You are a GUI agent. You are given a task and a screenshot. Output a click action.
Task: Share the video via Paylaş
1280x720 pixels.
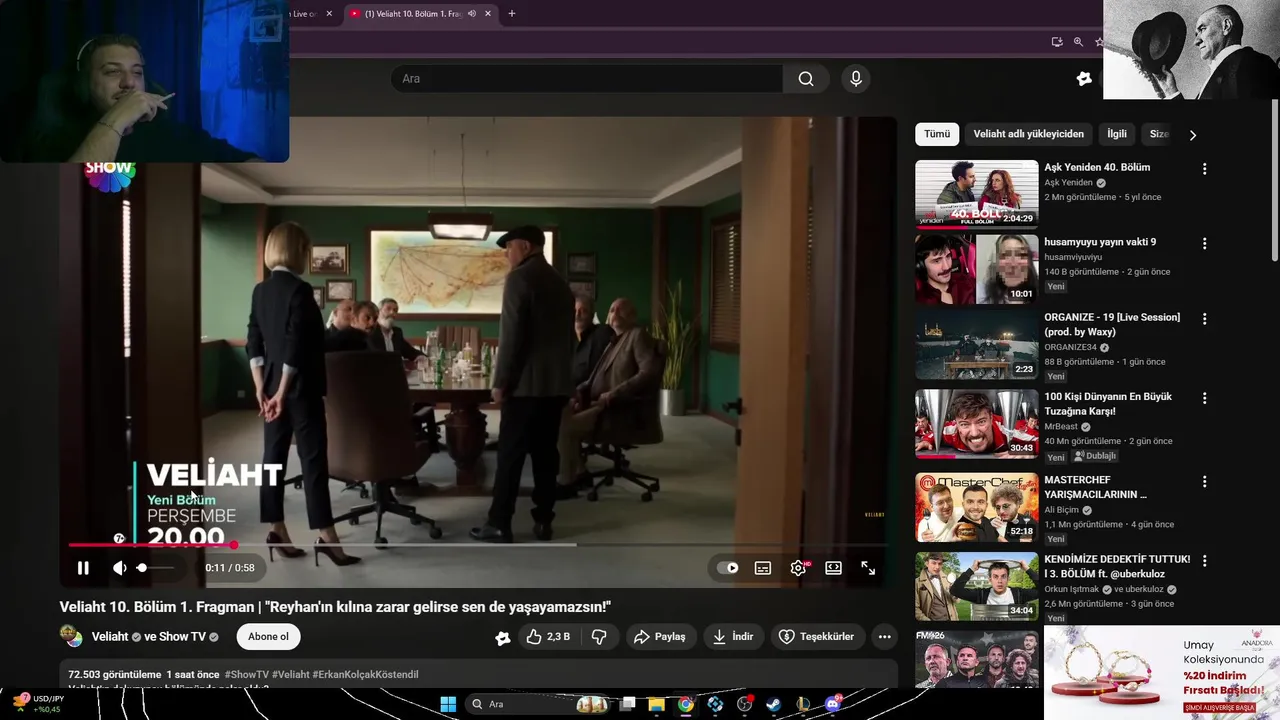point(660,637)
